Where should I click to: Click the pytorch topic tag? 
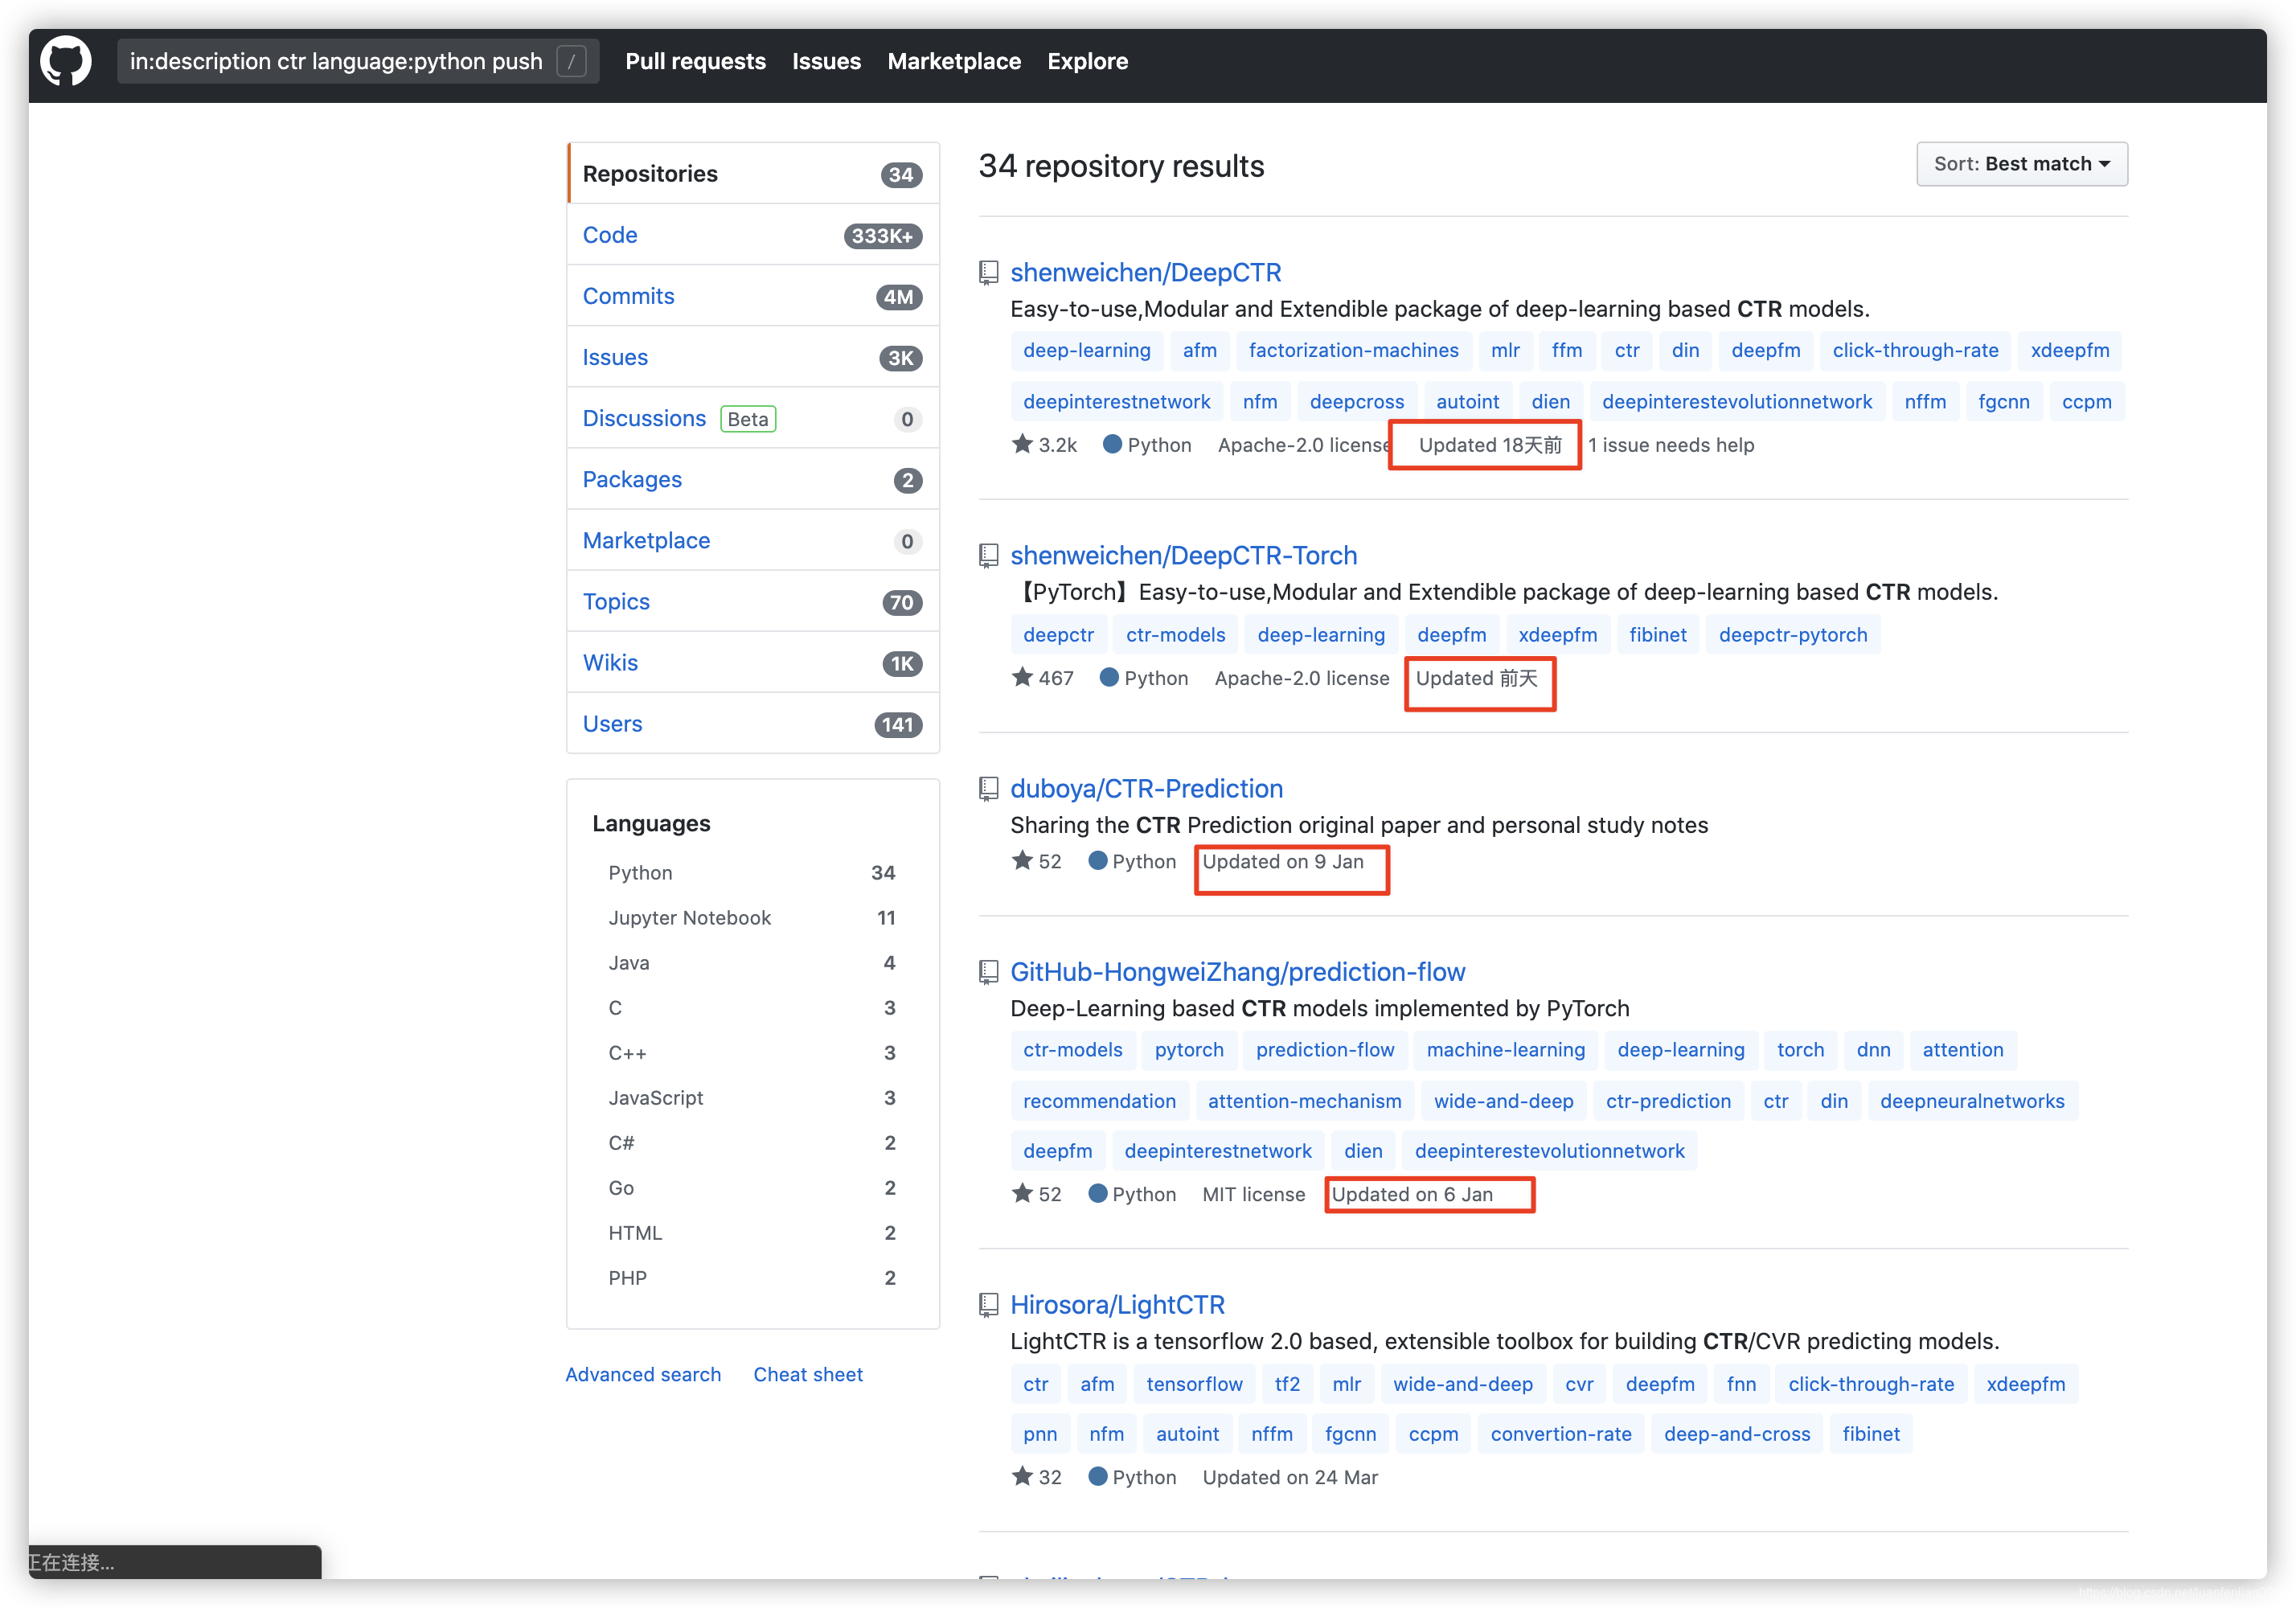pos(1189,1050)
